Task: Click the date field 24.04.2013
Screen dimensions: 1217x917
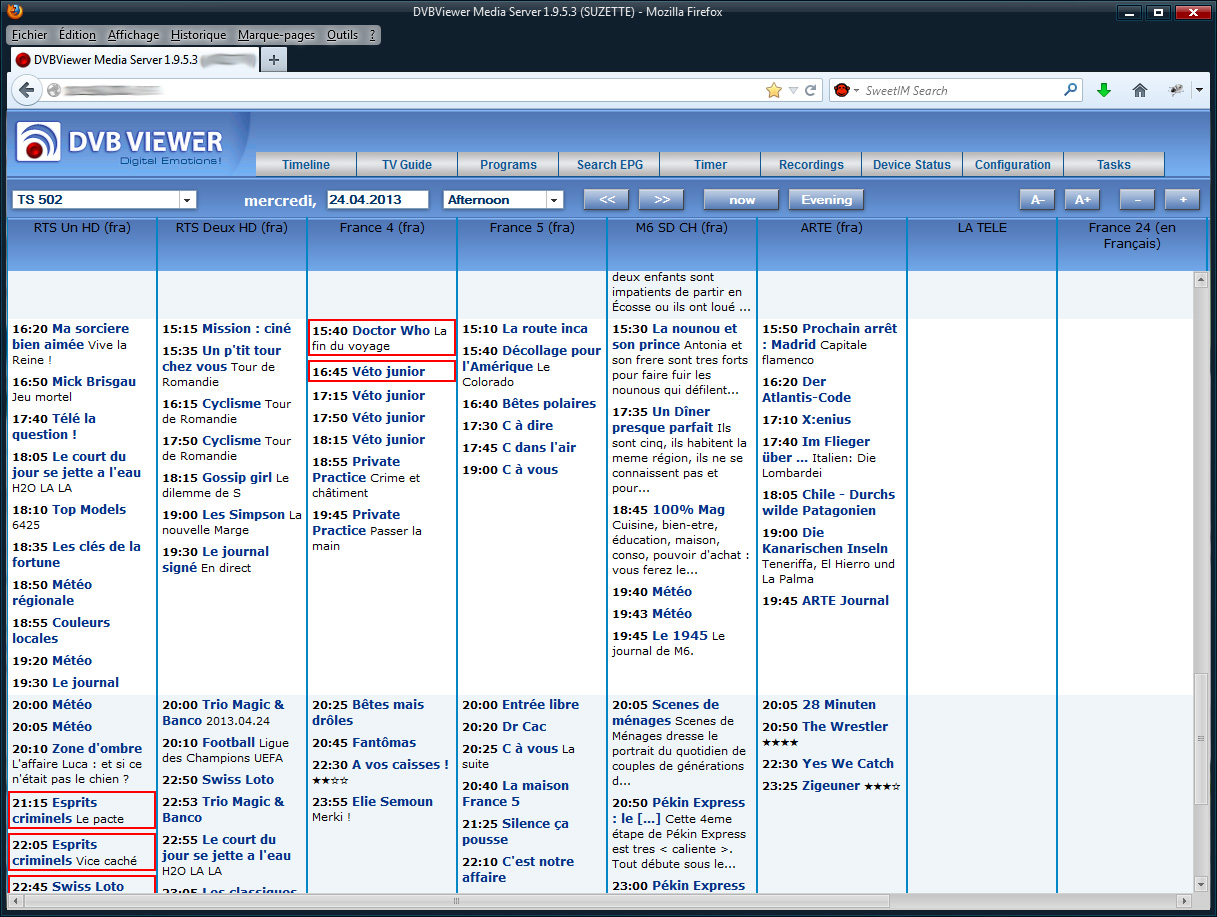Action: 378,199
